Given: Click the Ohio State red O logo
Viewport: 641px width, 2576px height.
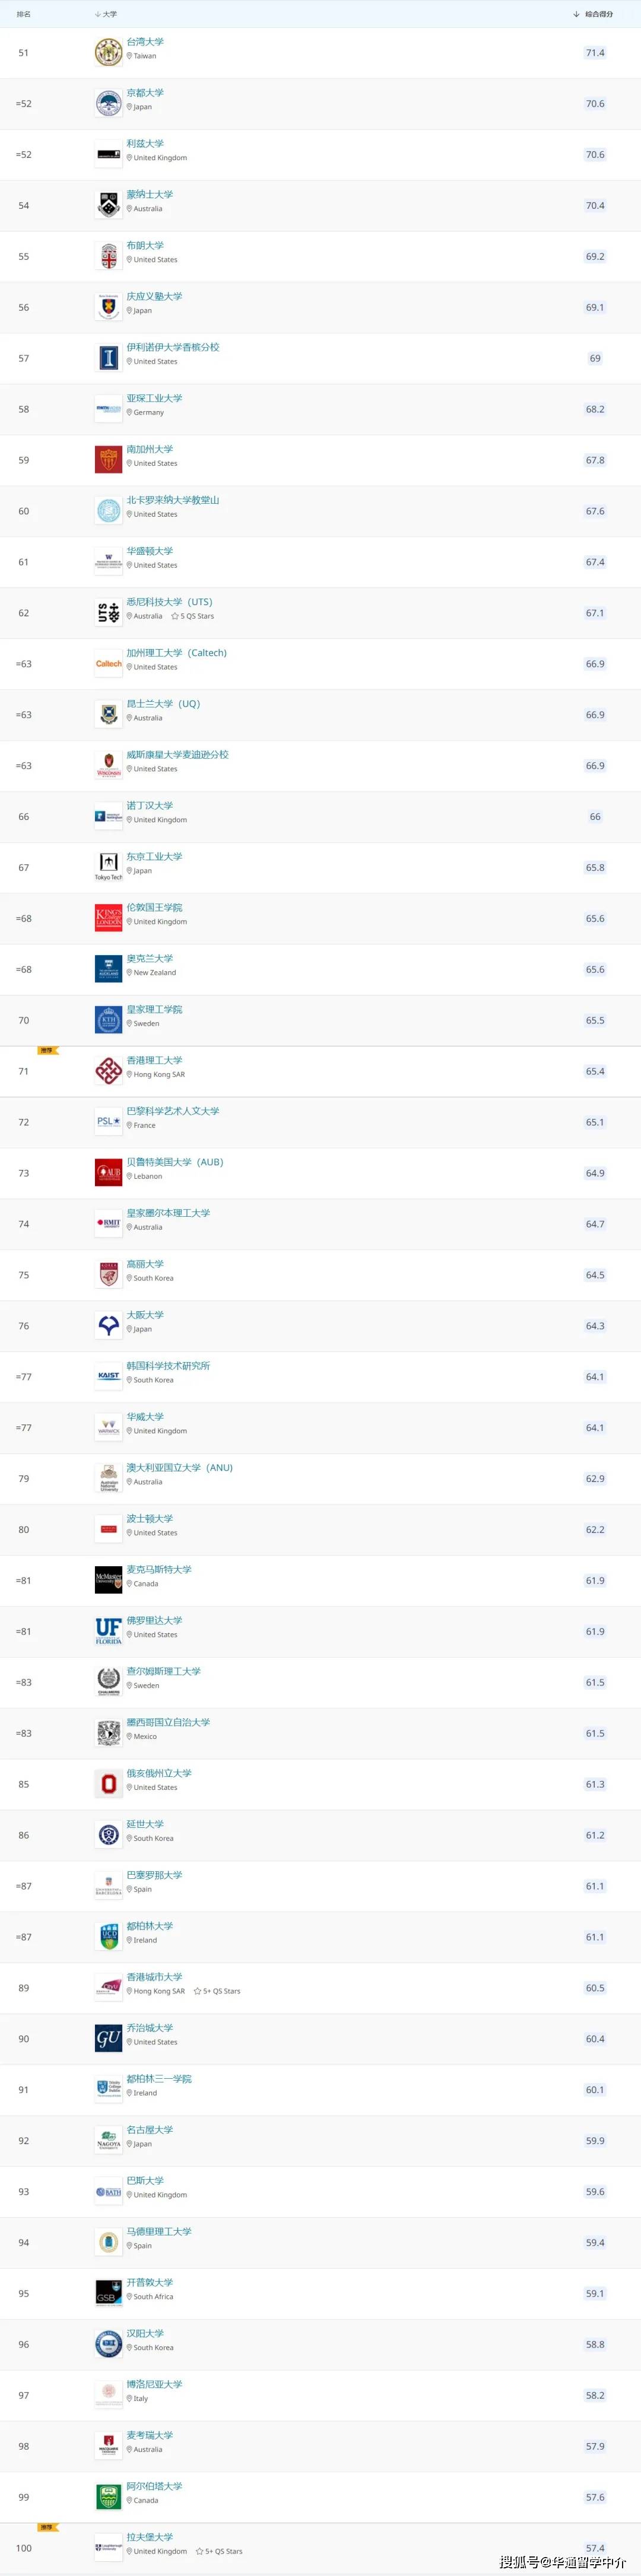Looking at the screenshot, I should point(108,1784).
